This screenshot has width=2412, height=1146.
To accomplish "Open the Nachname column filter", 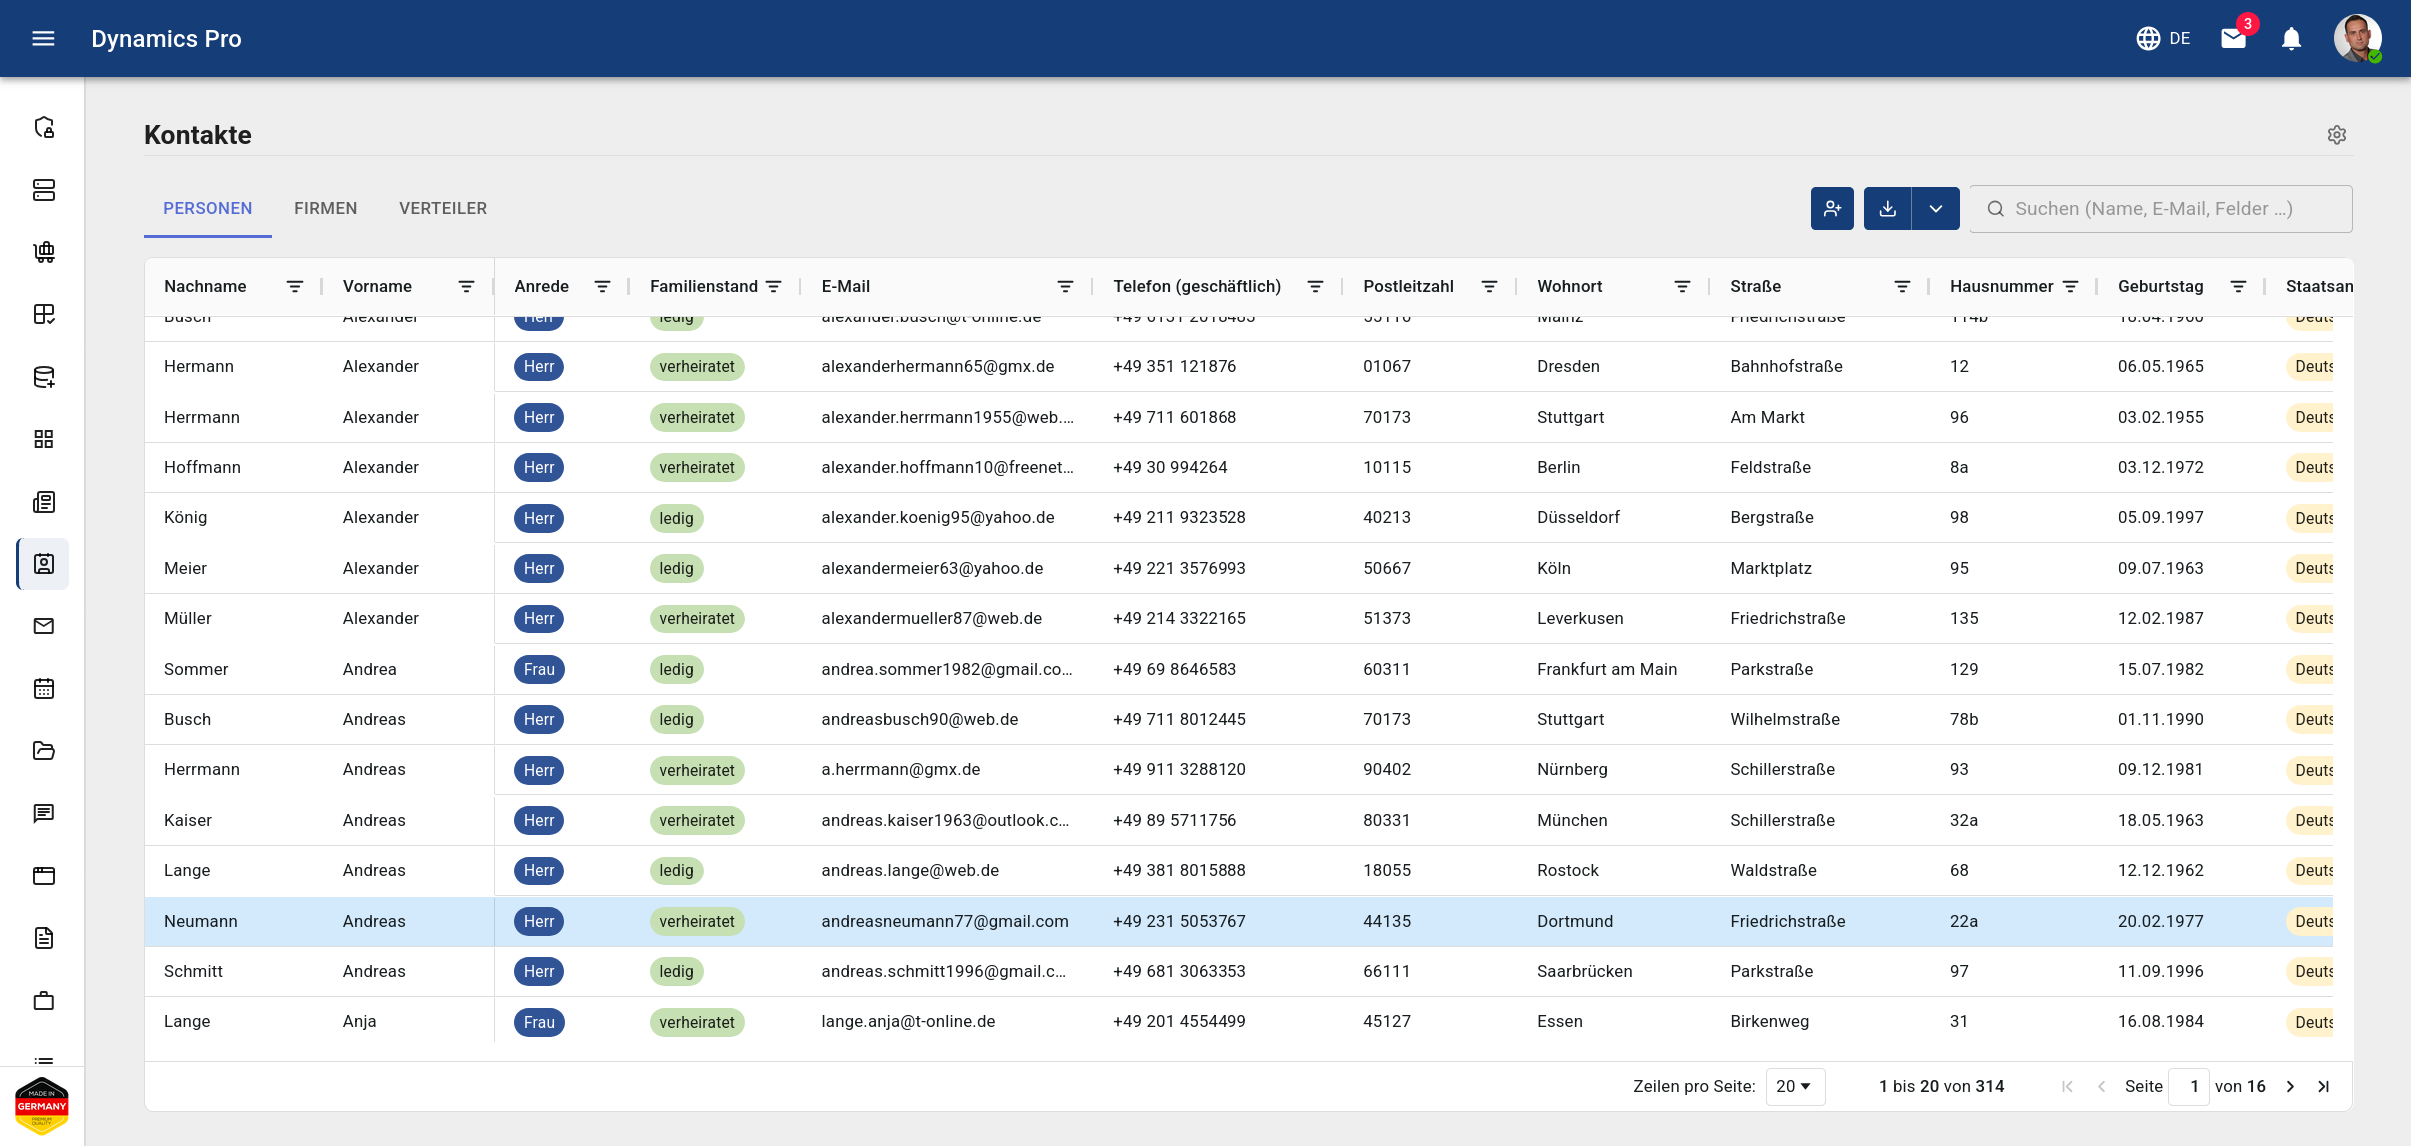I will 295,286.
